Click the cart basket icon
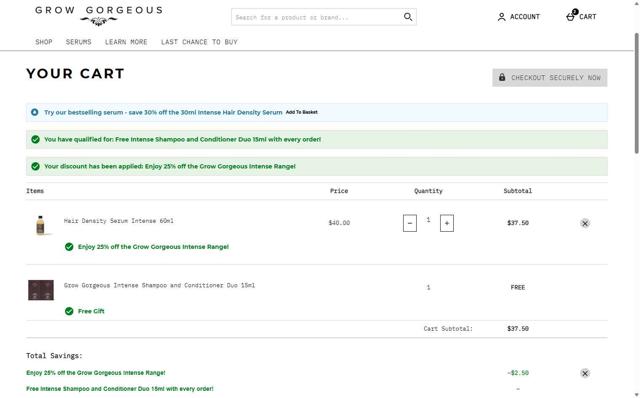Viewport: 640px width, 398px height. pyautogui.click(x=571, y=16)
